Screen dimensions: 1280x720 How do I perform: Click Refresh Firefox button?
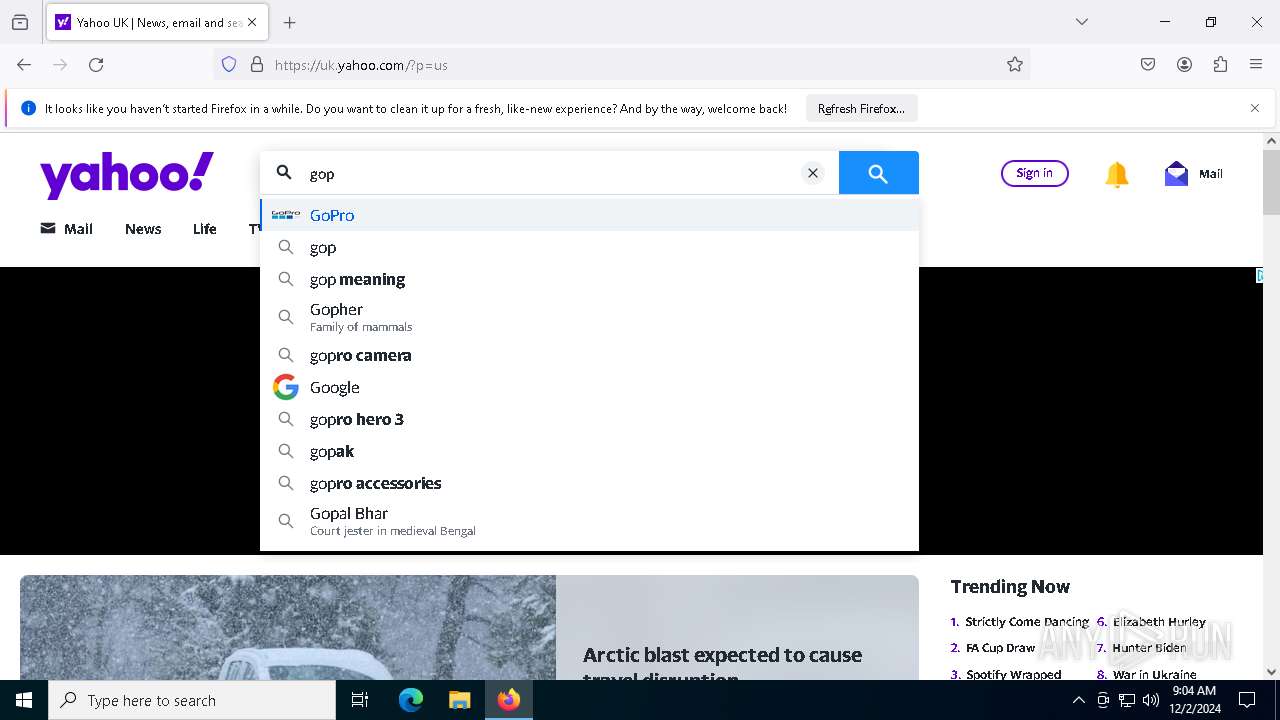861,108
